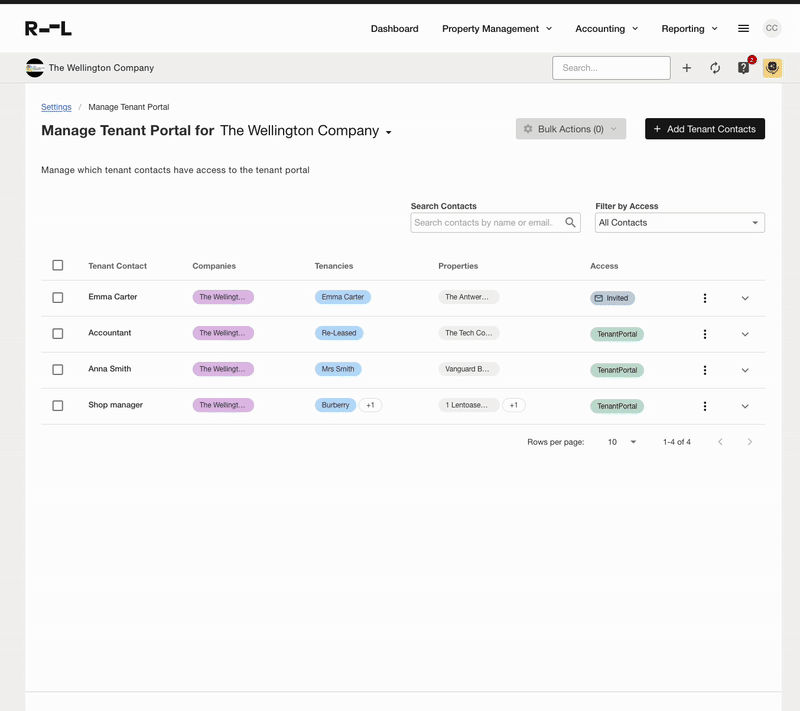The width and height of the screenshot is (800, 711).
Task: Click the CC user avatar
Action: point(772,29)
